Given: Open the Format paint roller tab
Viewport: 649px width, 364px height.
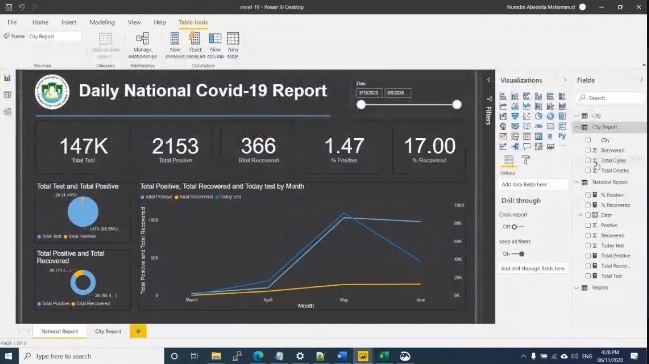Looking at the screenshot, I should point(526,159).
